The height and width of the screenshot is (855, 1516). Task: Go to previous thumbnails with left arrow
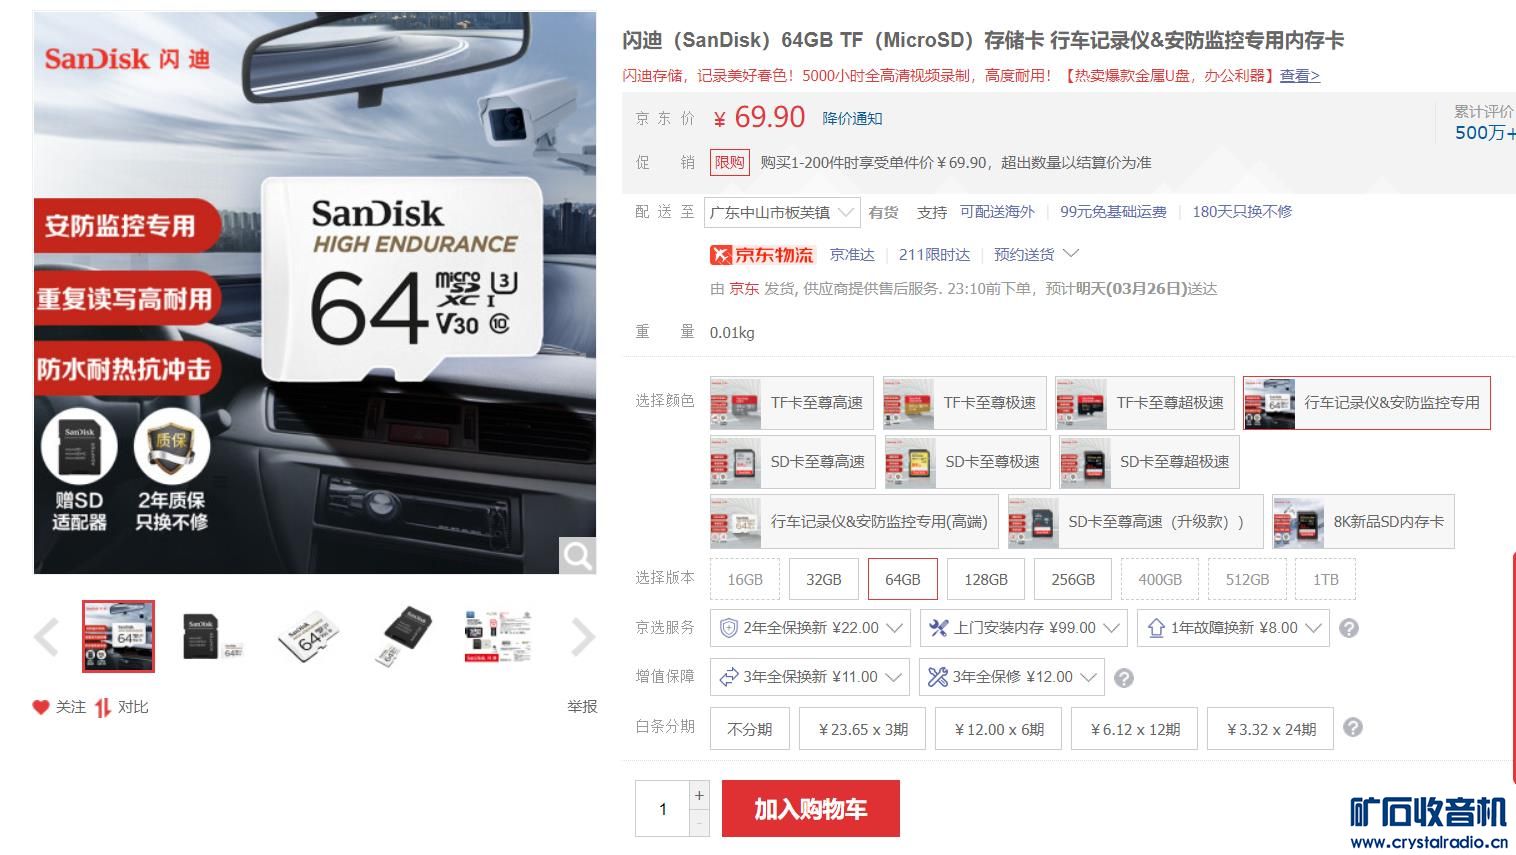click(46, 637)
